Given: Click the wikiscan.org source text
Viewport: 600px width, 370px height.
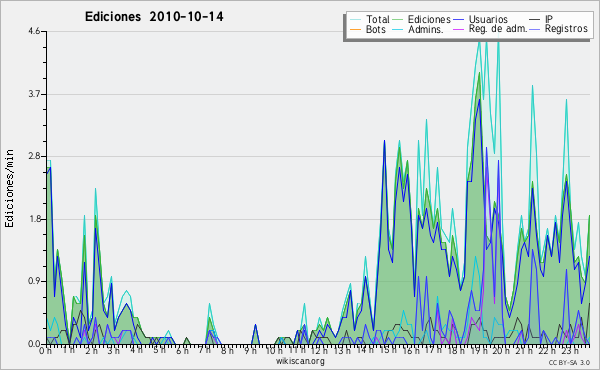Looking at the screenshot, I should click(x=300, y=361).
